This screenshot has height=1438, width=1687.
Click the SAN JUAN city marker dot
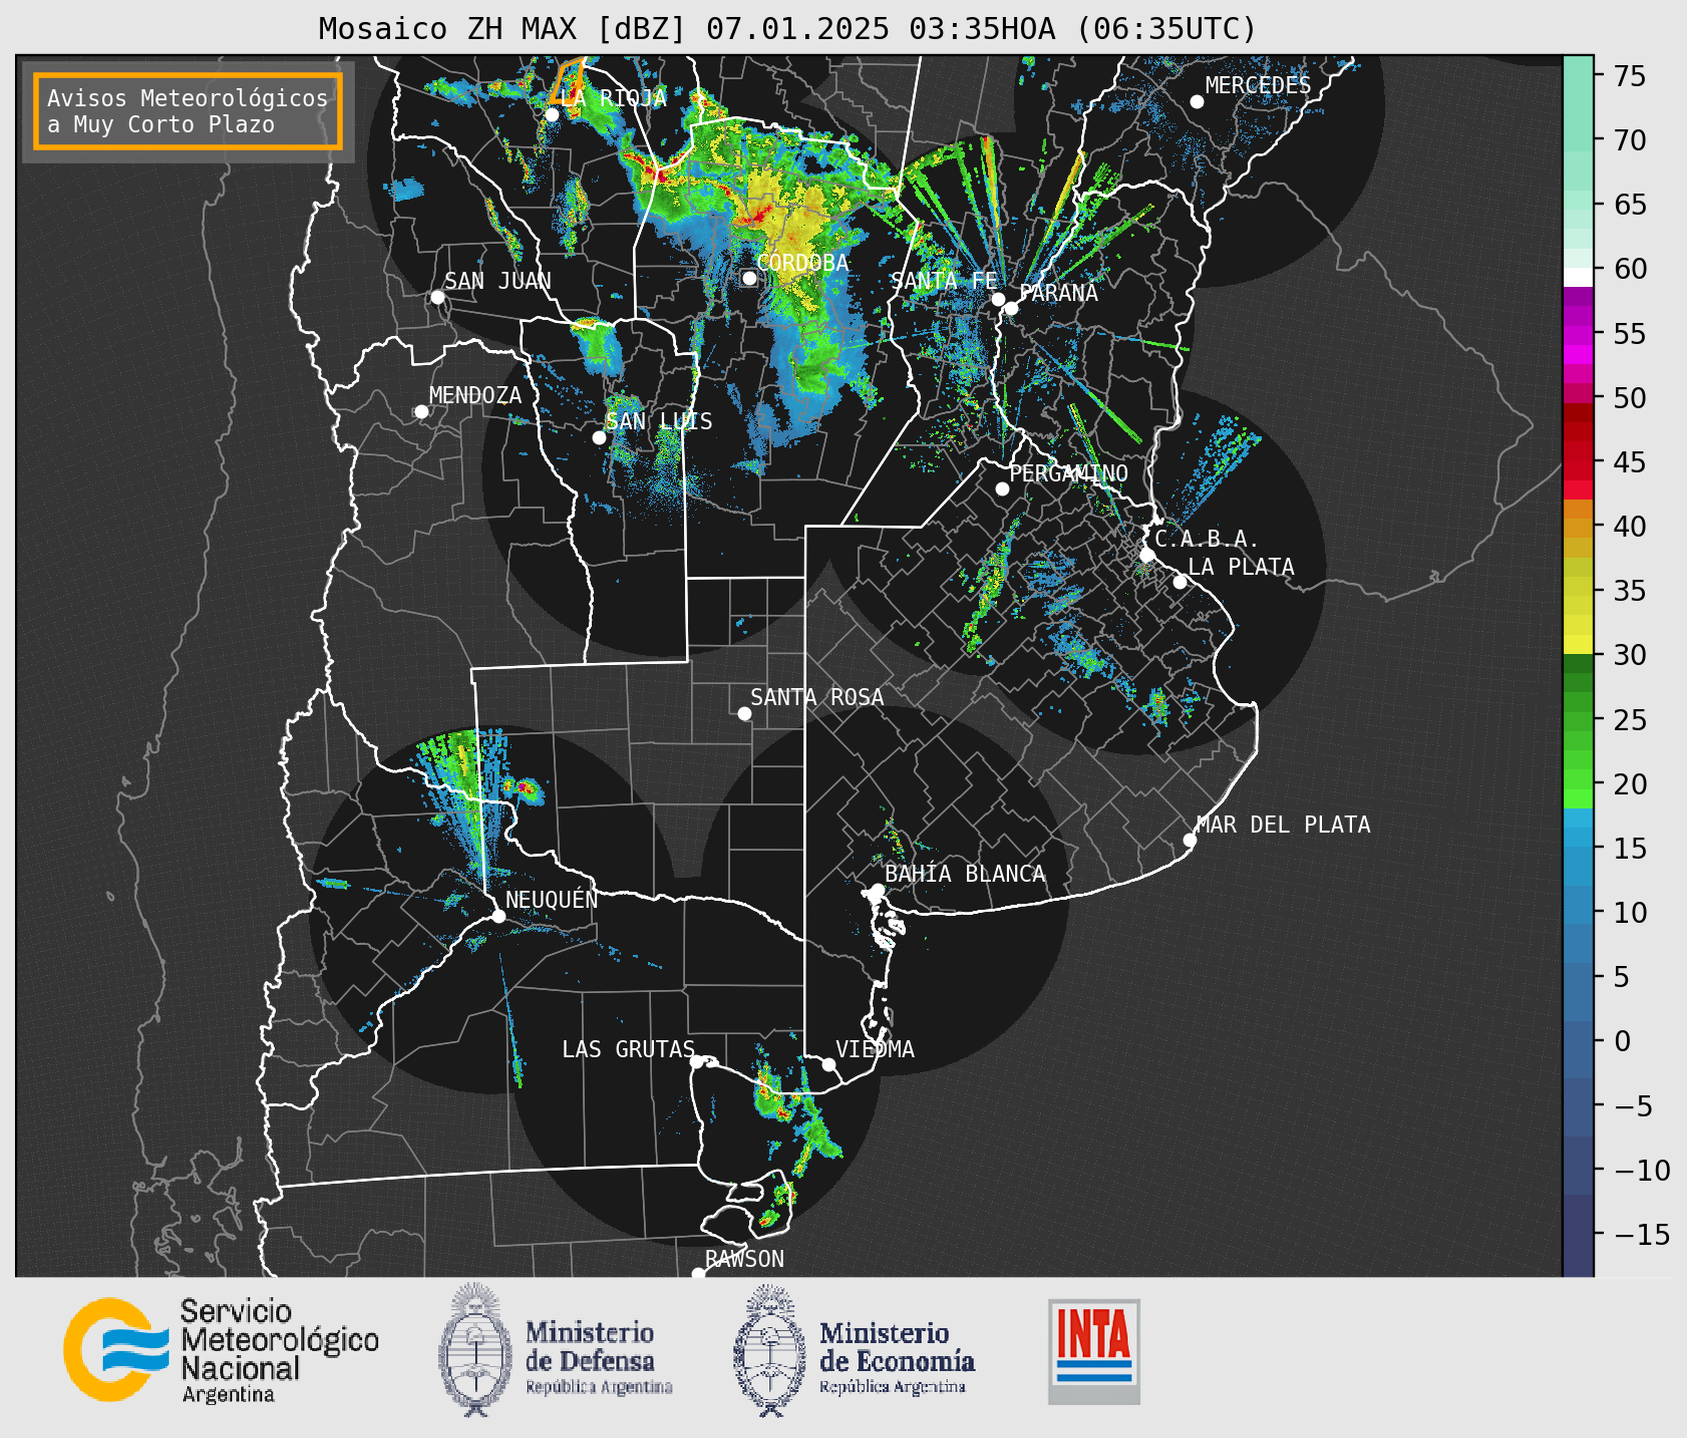[x=438, y=297]
